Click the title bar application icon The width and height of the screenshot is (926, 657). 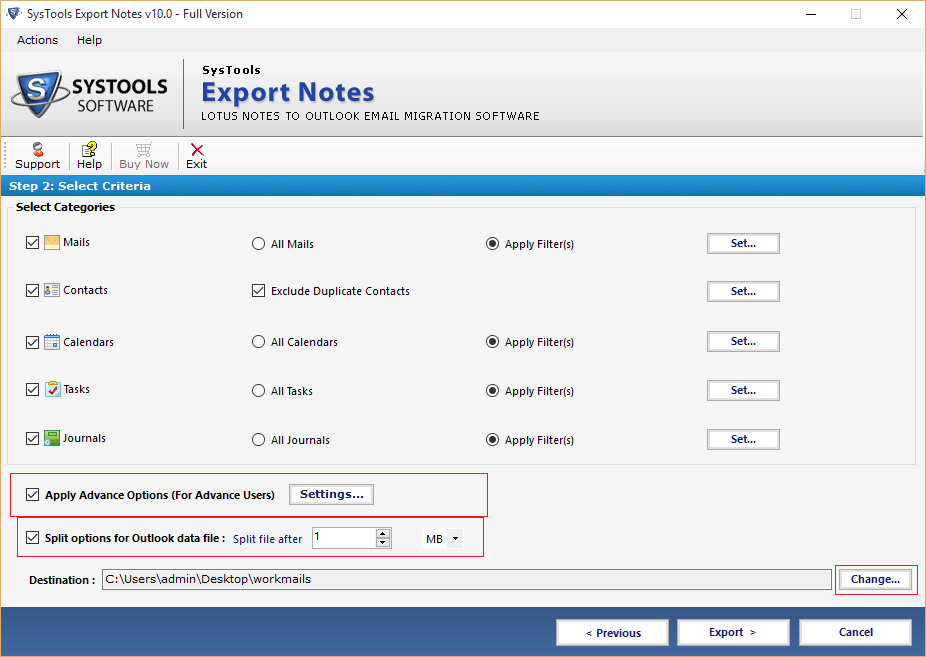(x=13, y=14)
